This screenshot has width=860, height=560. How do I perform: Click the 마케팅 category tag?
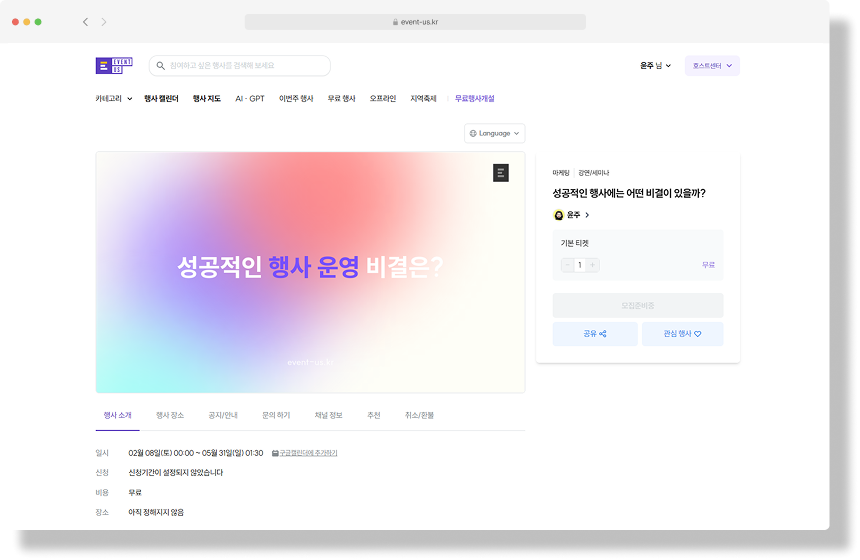point(561,173)
